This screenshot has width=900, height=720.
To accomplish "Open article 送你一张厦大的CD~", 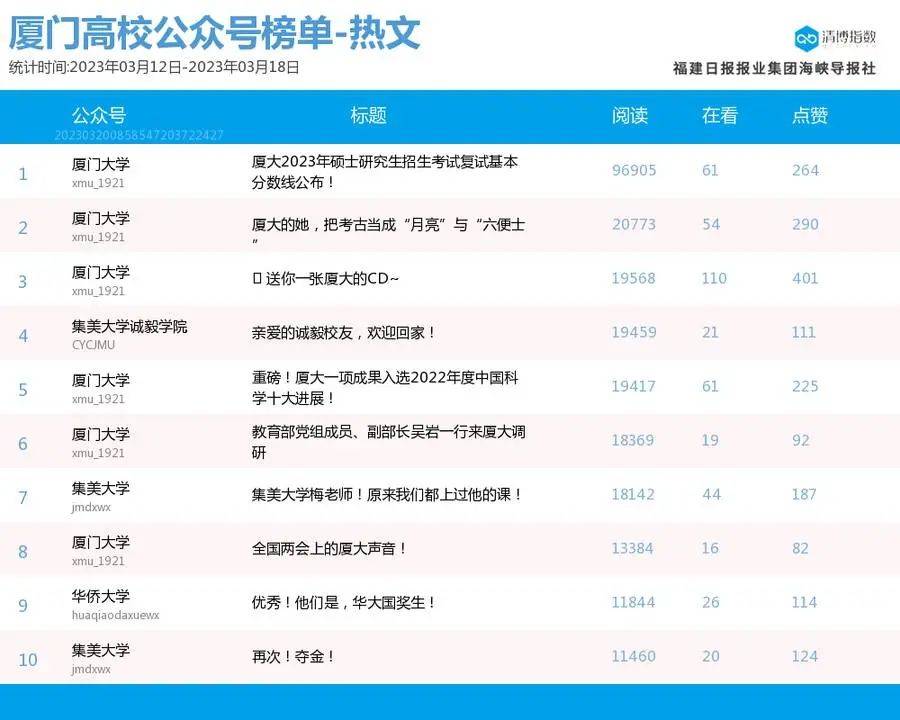I will (x=325, y=278).
